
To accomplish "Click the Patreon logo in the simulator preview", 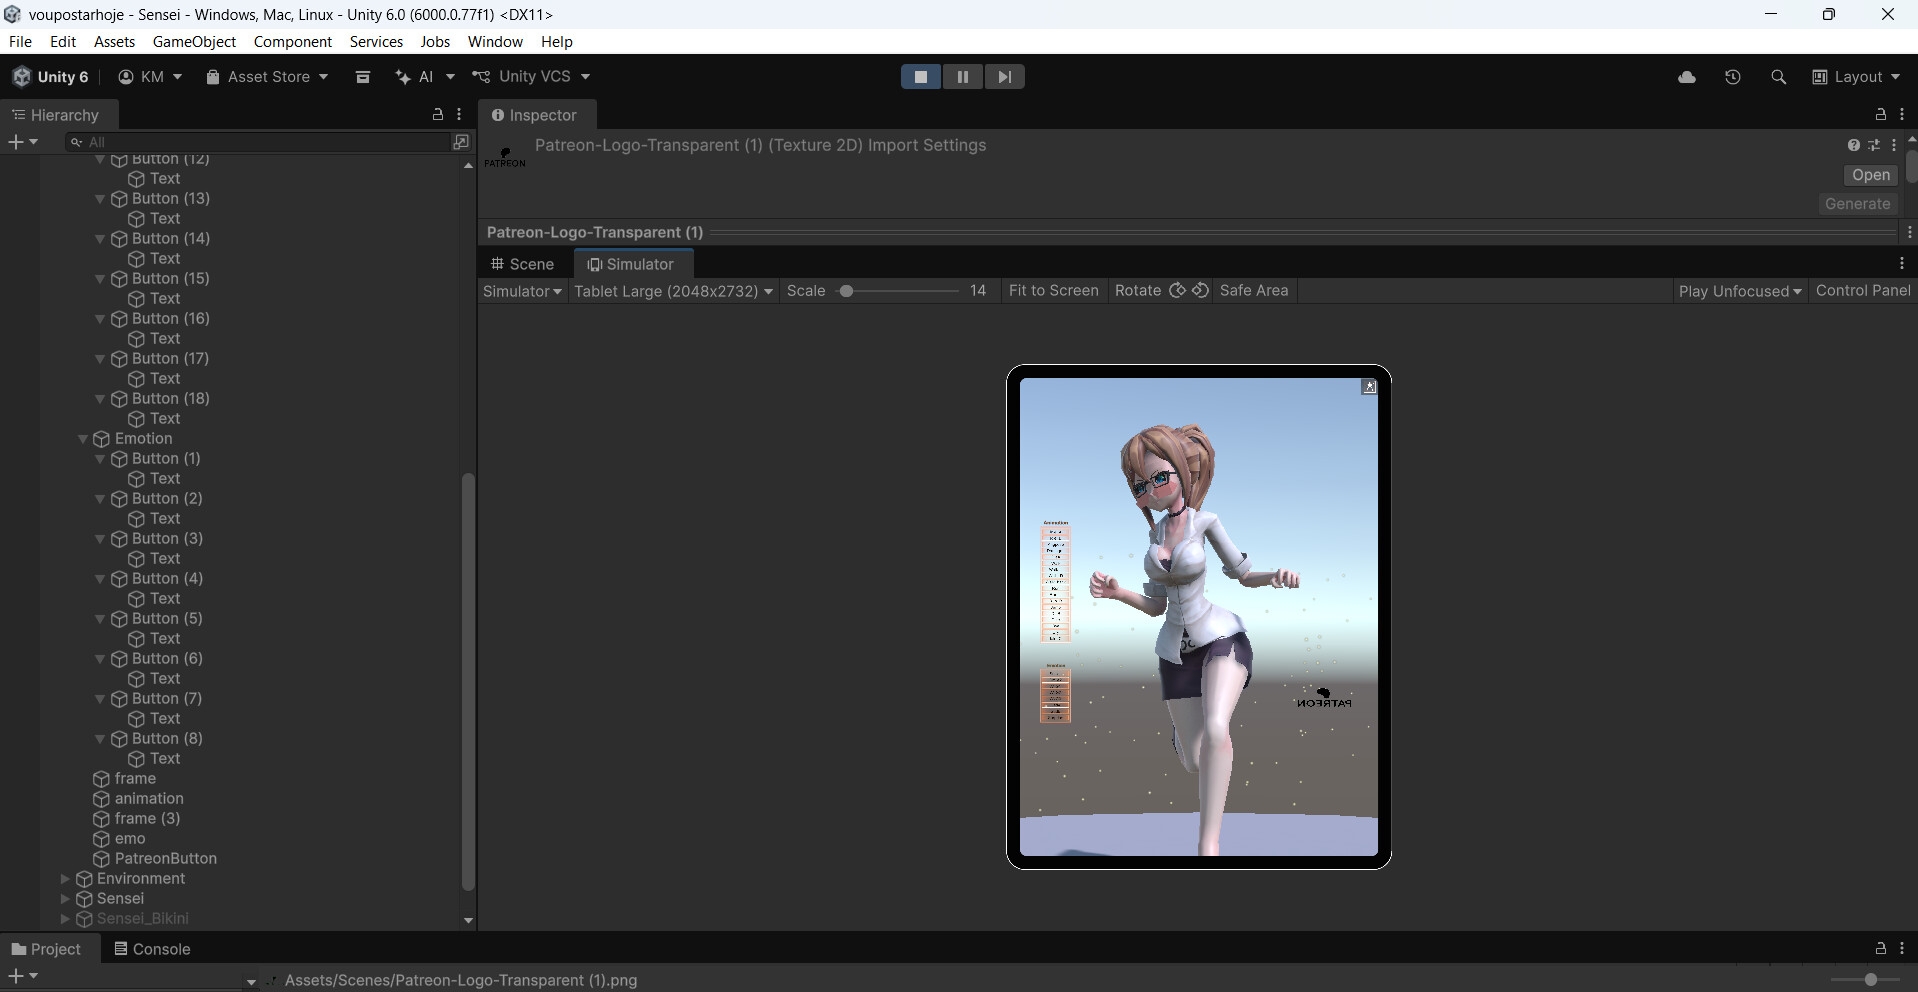I will coord(1324,698).
